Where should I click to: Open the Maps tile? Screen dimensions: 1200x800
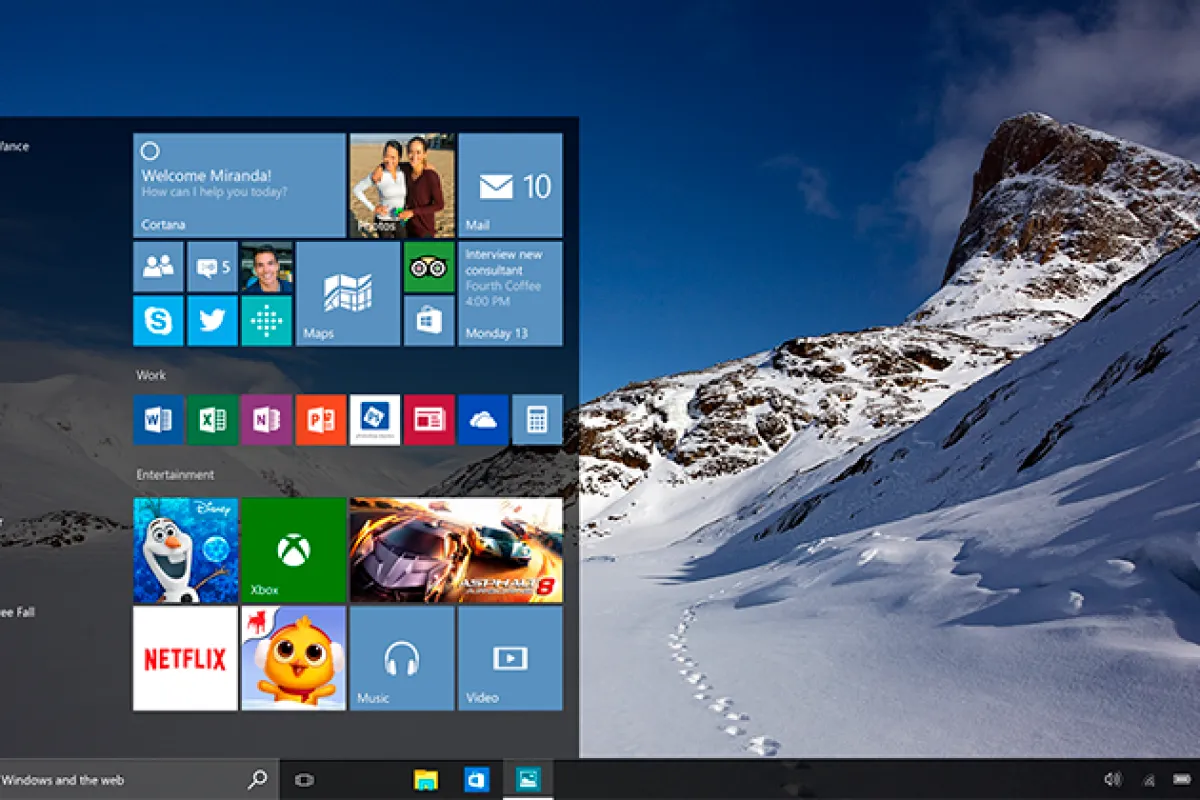[x=347, y=293]
